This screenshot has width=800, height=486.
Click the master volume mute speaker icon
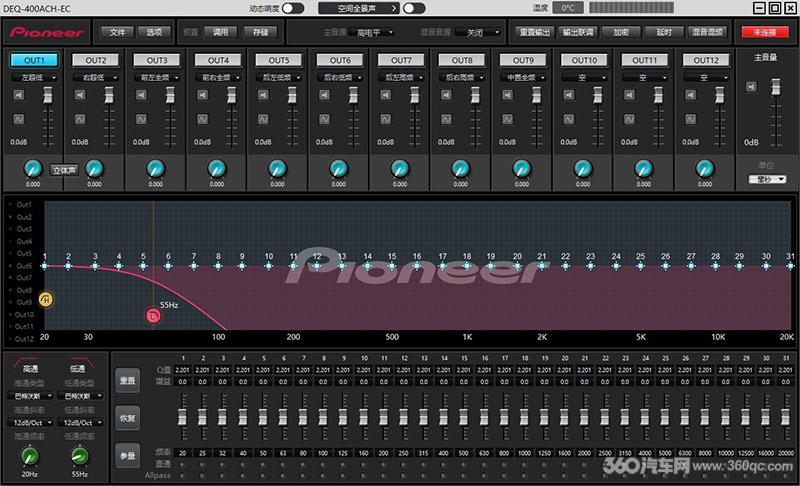pyautogui.click(x=752, y=87)
